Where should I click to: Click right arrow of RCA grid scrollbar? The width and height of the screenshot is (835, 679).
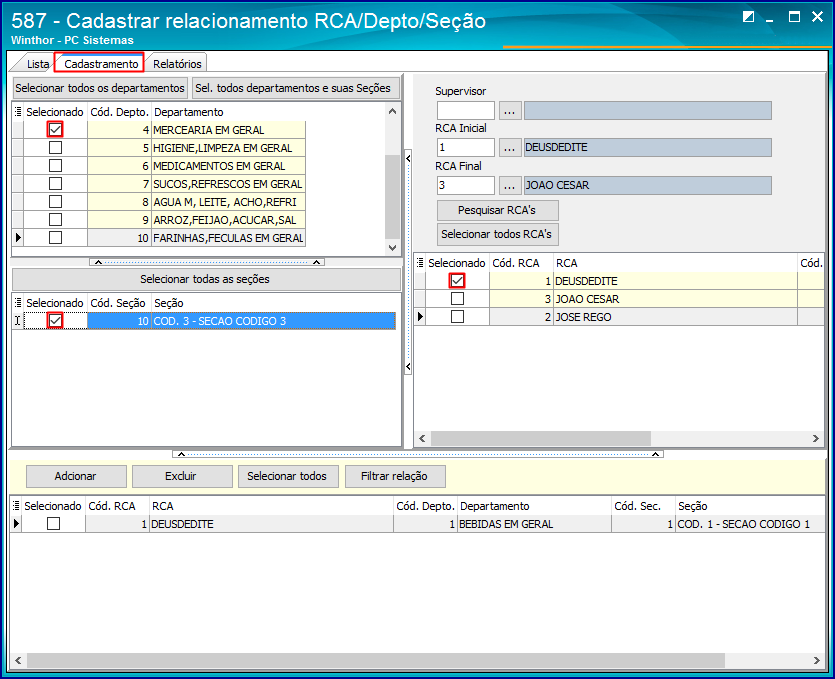(x=815, y=438)
